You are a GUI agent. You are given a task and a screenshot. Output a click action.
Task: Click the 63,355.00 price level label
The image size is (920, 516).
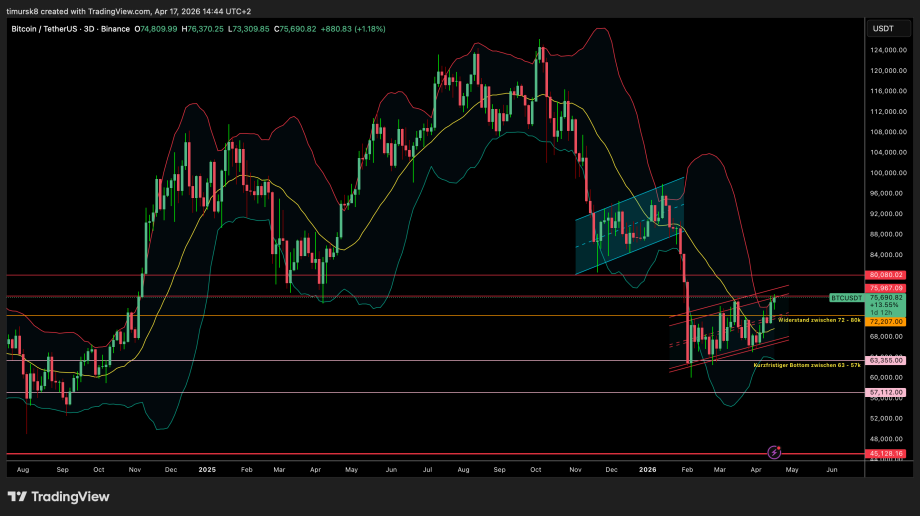(x=886, y=360)
